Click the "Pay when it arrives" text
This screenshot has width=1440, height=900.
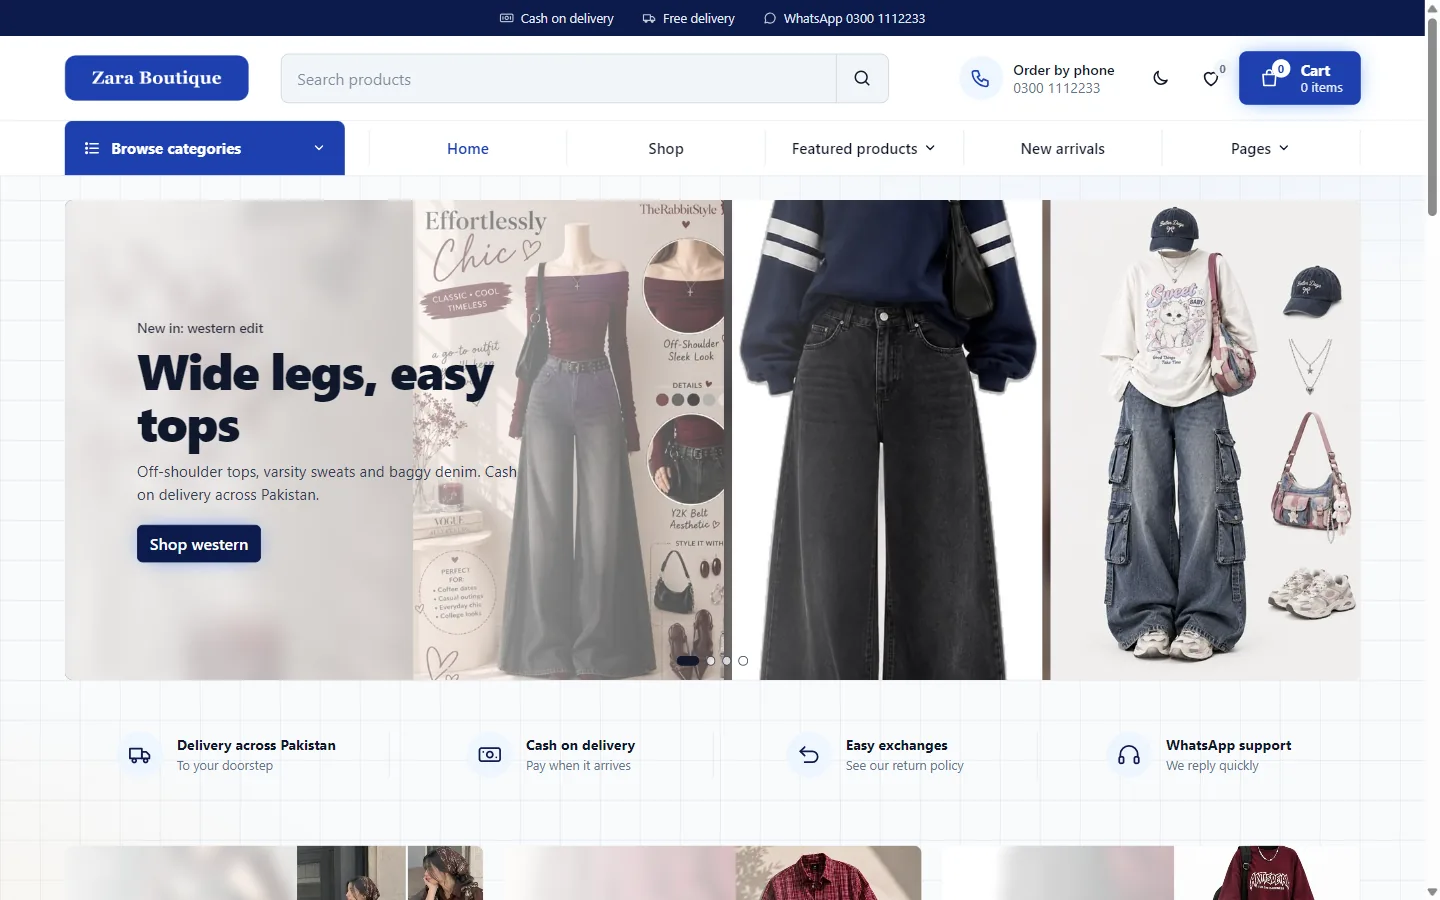click(578, 766)
